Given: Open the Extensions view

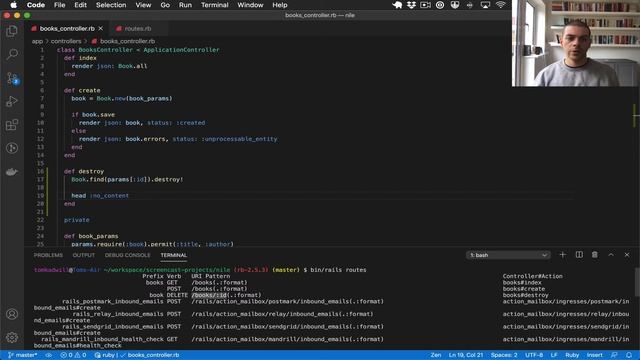Looking at the screenshot, I should [x=12, y=124].
